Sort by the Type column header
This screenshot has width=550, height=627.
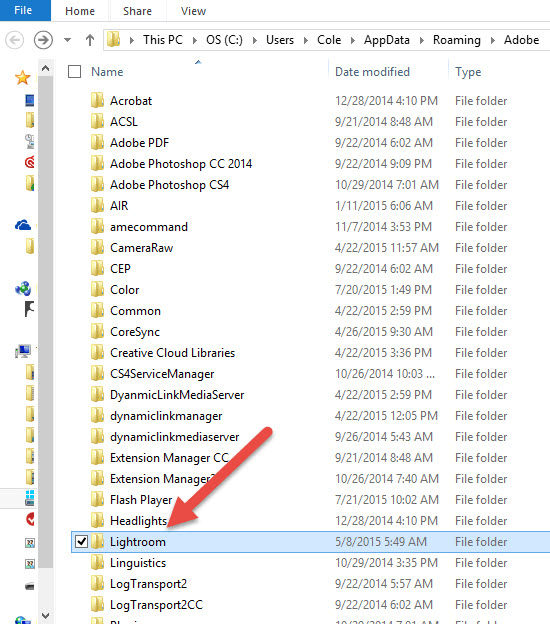point(468,72)
